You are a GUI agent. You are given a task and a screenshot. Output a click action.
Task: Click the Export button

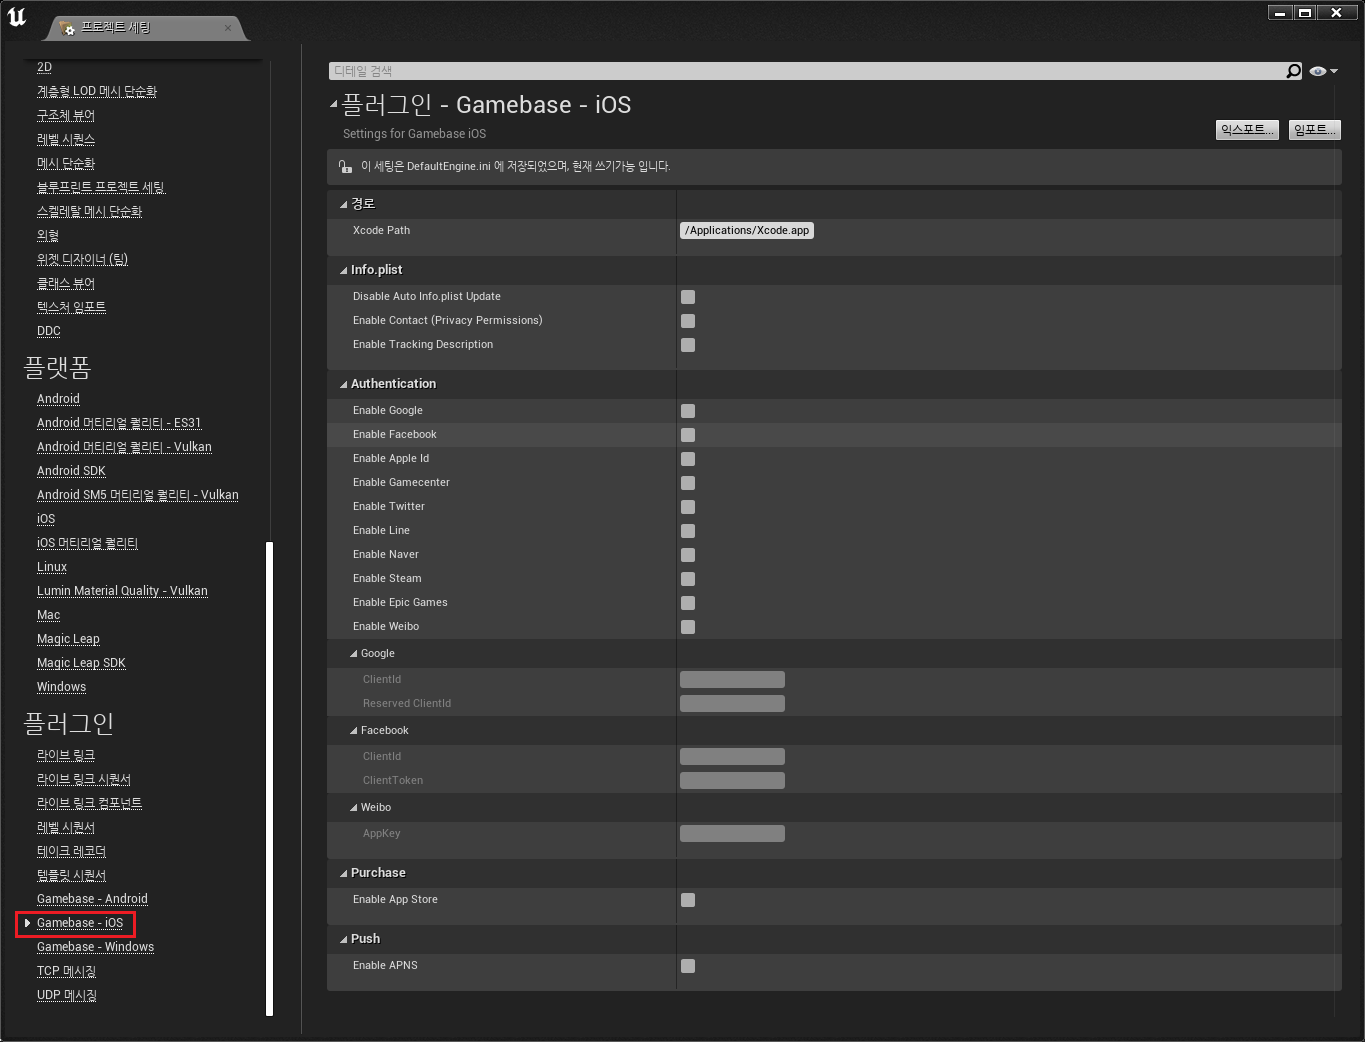coord(1247,130)
